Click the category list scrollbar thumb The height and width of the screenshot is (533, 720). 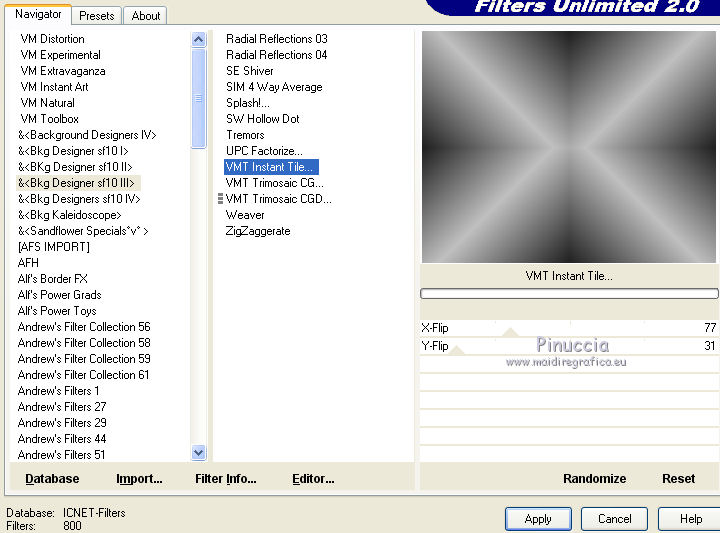tap(198, 98)
